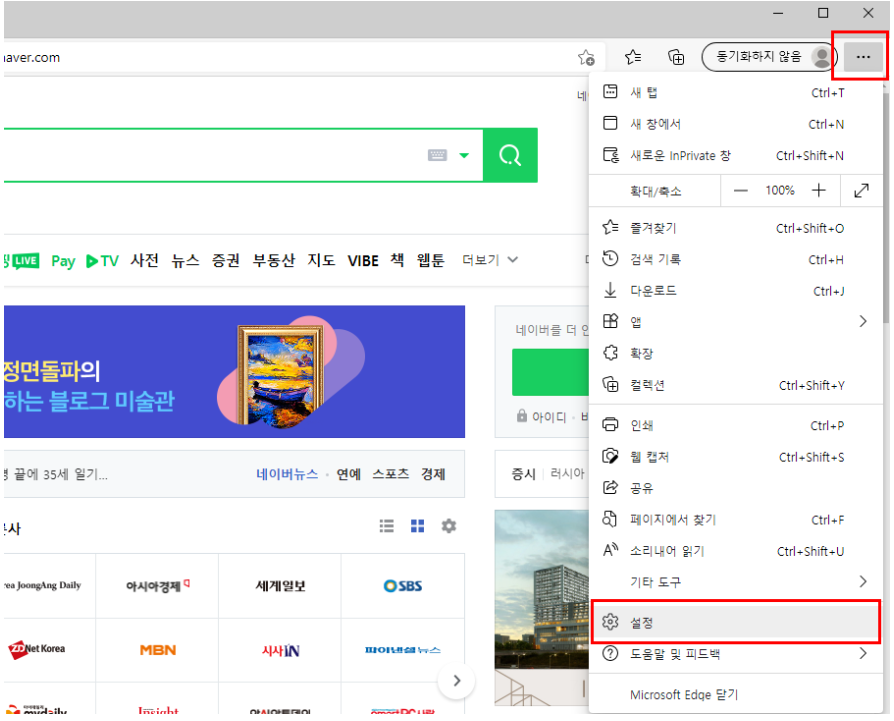The height and width of the screenshot is (721, 894).
Task: Expand the search autocomplete dropdown arrow
Action: pos(464,155)
